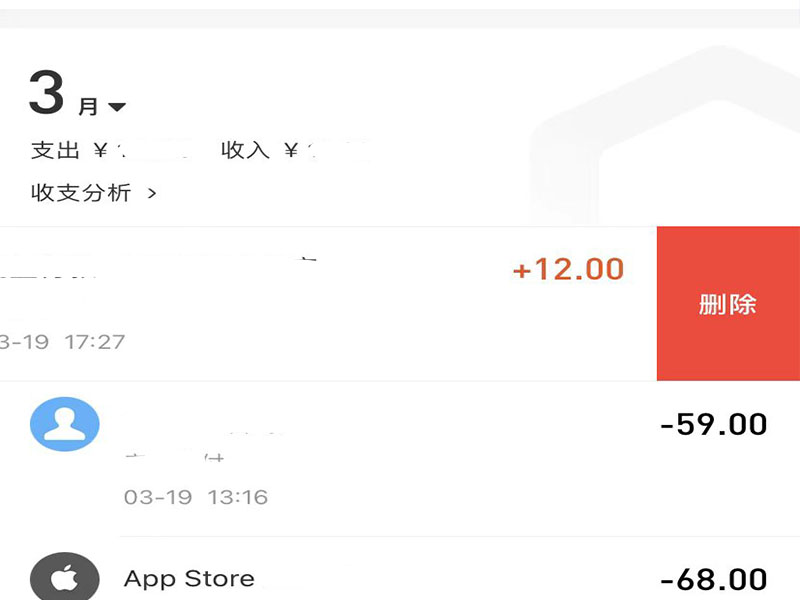Click the 03-19 13:16 transaction timestamp
Image resolution: width=800 pixels, height=600 pixels.
click(x=196, y=497)
